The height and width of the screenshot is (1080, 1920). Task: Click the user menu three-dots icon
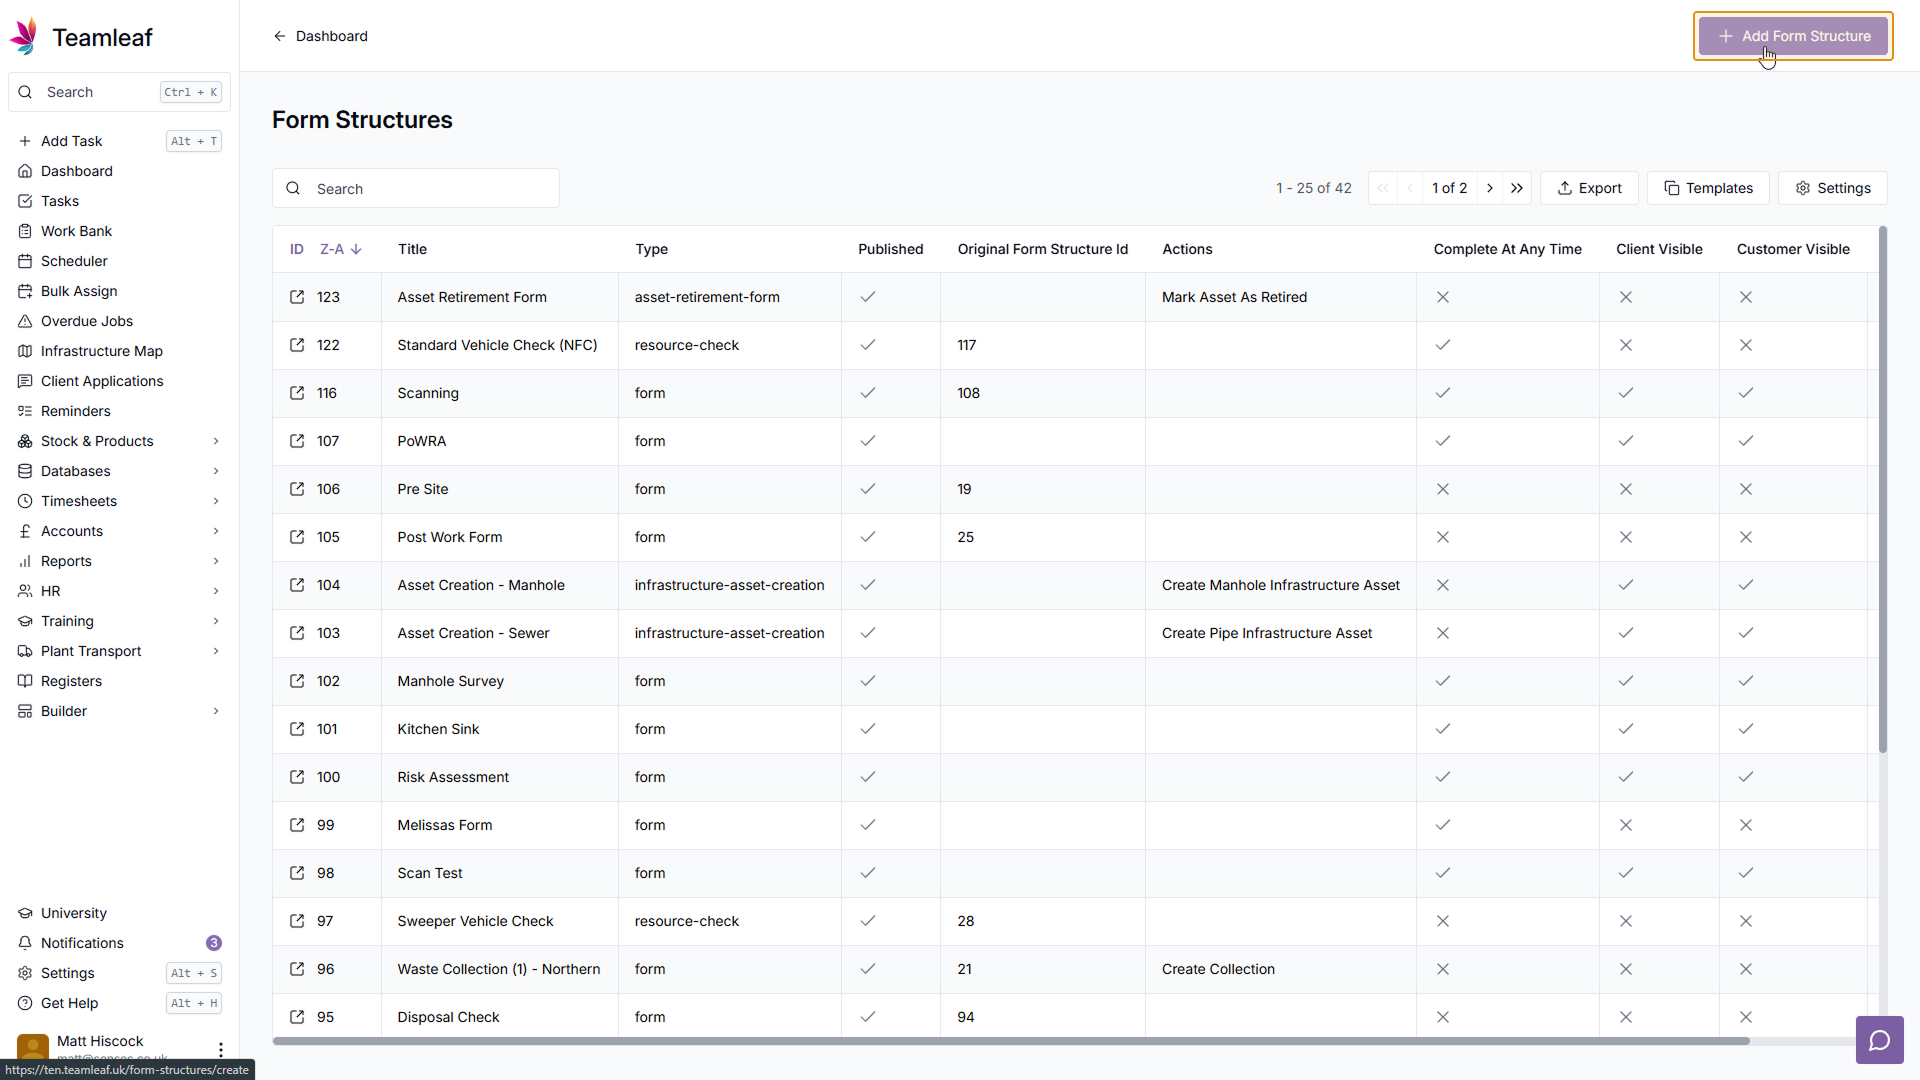(x=221, y=1049)
